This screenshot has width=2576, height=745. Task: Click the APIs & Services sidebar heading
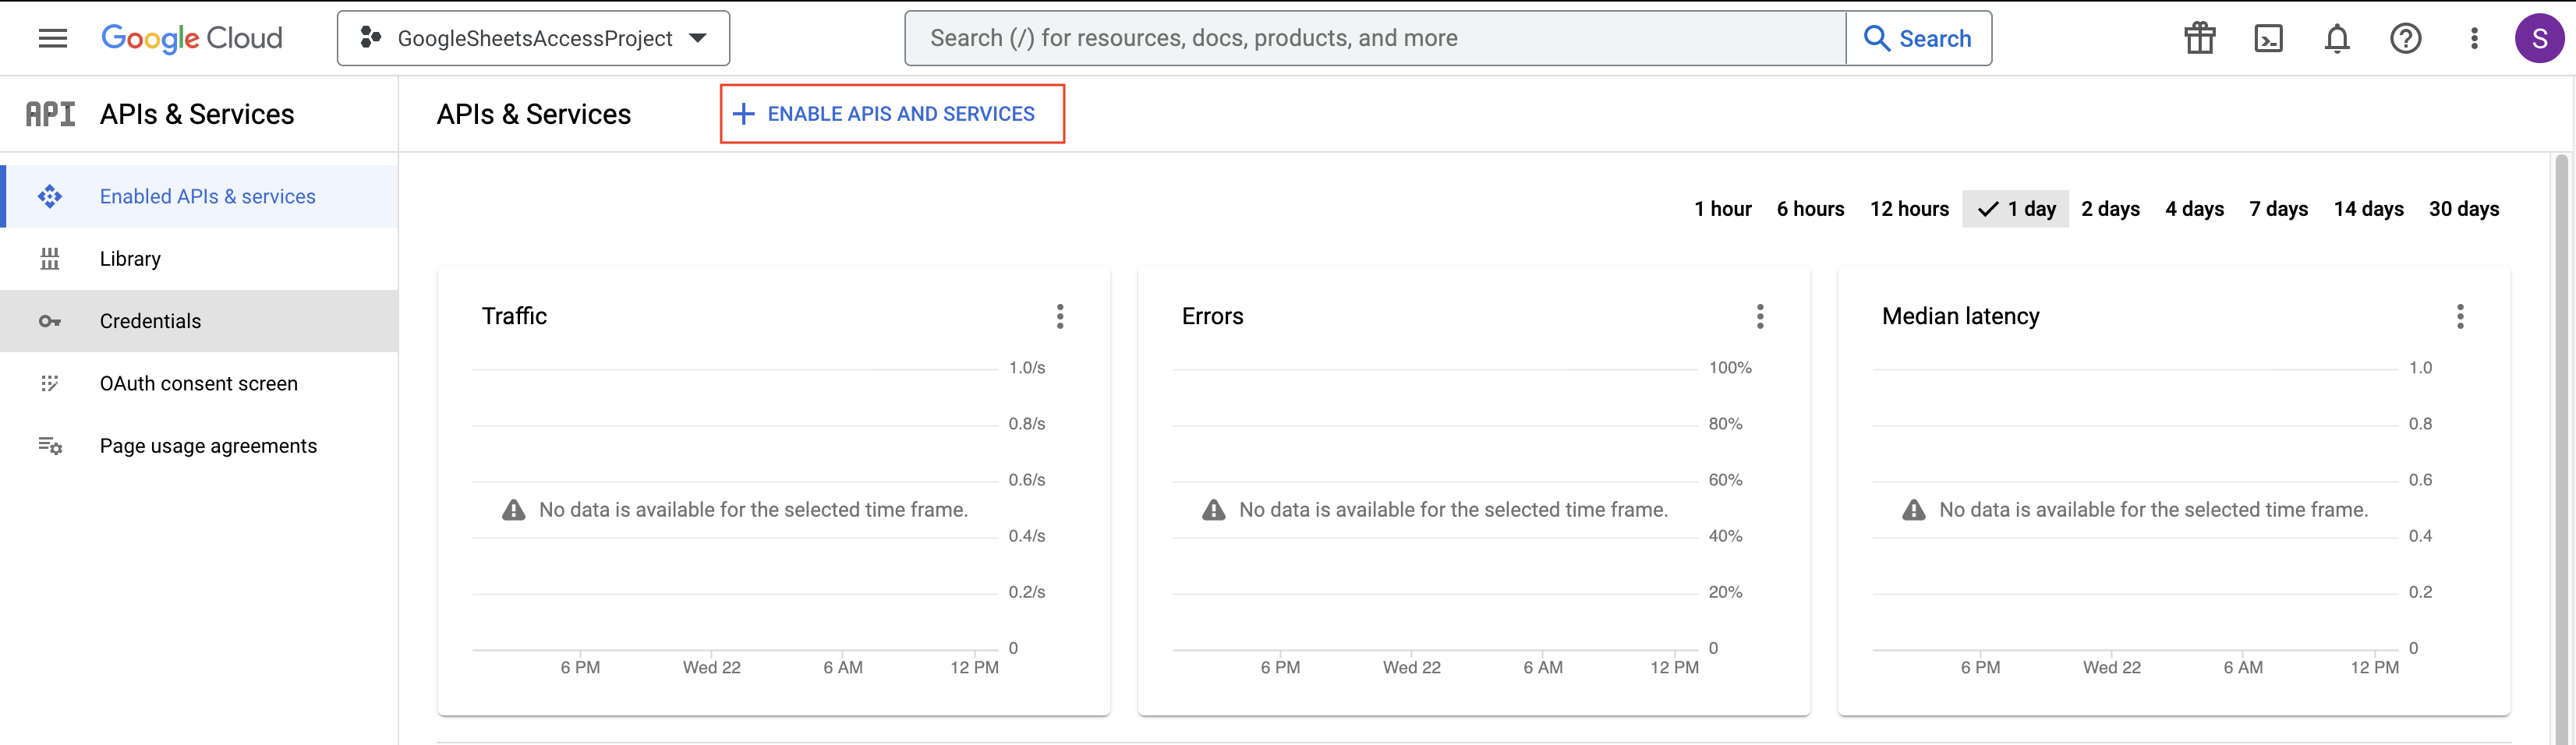(197, 114)
